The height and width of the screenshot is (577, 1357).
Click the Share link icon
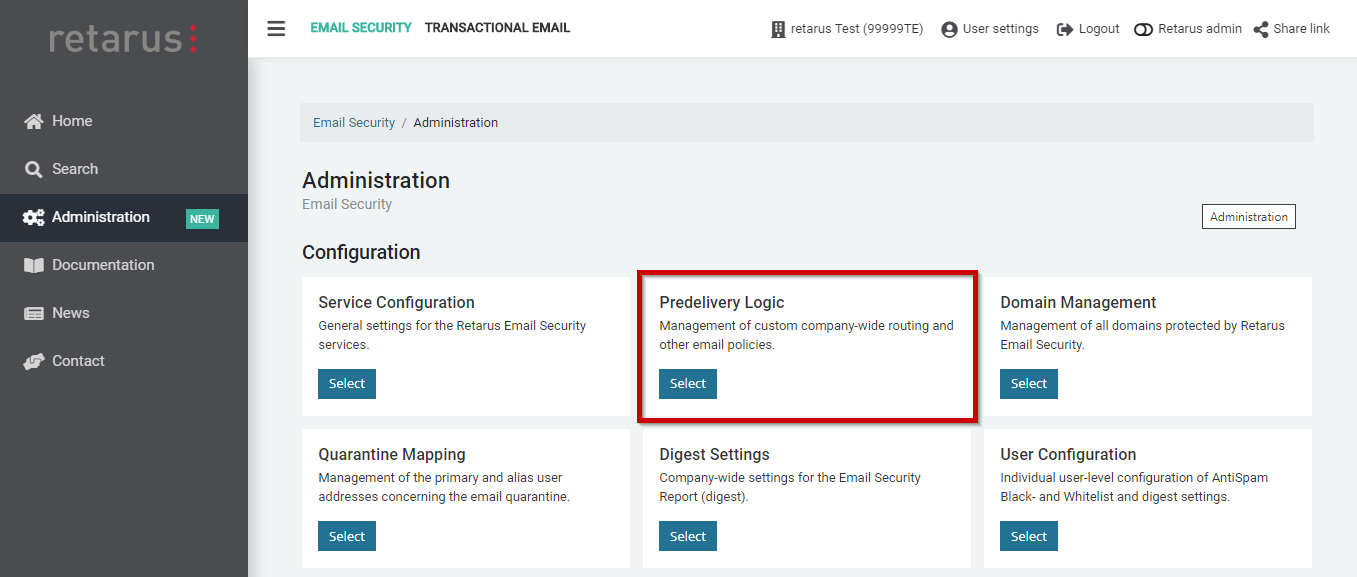[x=1261, y=29]
